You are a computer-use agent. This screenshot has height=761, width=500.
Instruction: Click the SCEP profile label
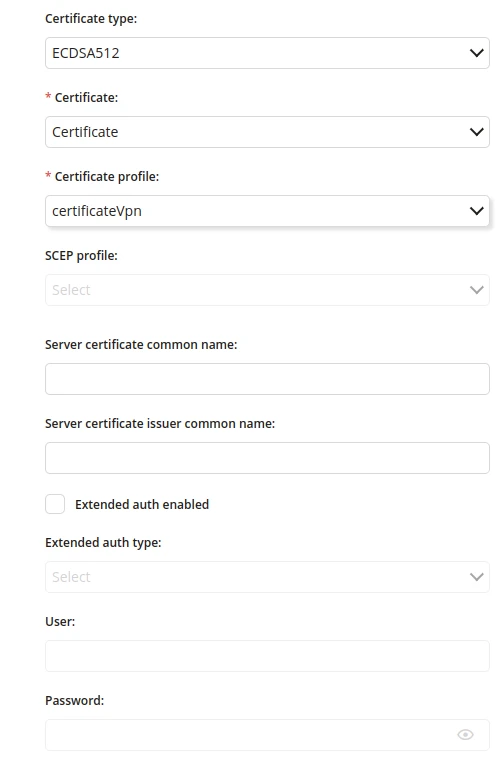(82, 256)
